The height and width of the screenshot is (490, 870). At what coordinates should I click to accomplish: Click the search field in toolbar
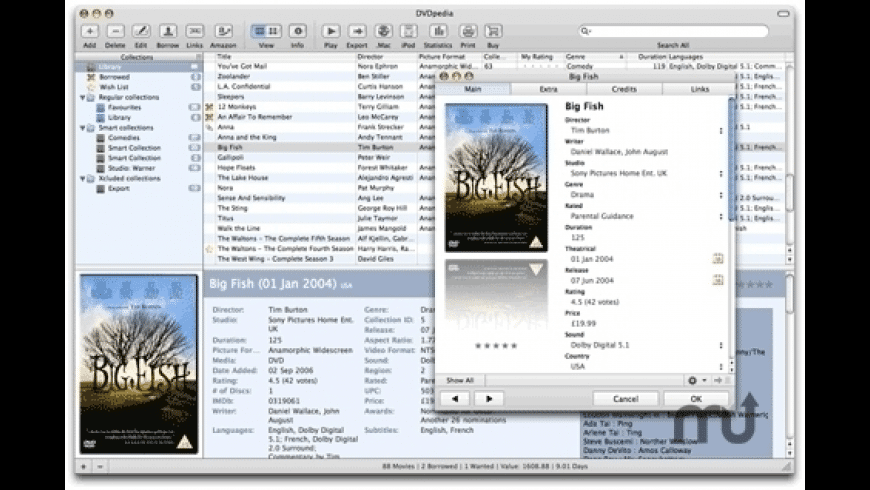(673, 31)
